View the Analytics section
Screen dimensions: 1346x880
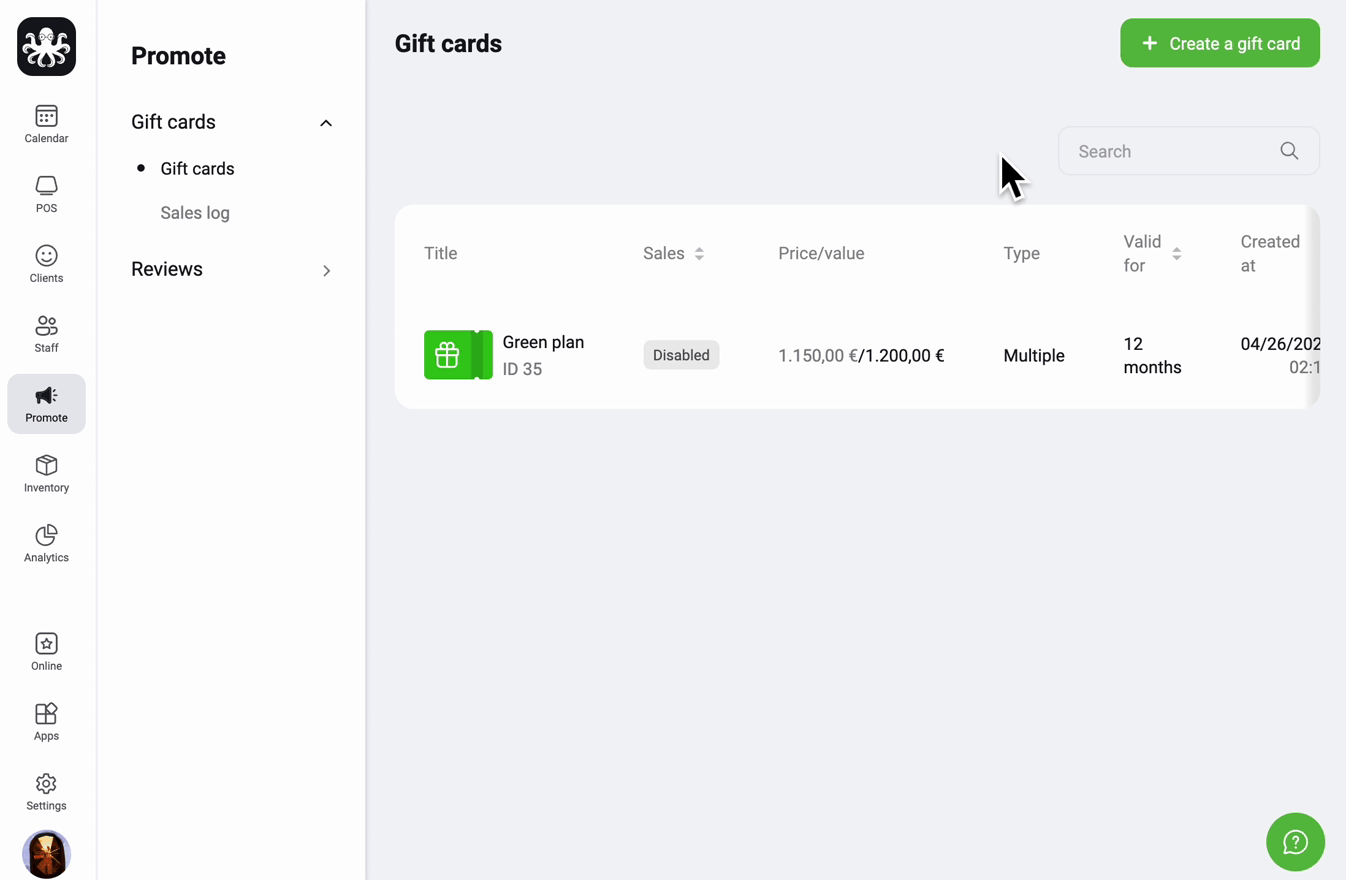[x=46, y=544]
